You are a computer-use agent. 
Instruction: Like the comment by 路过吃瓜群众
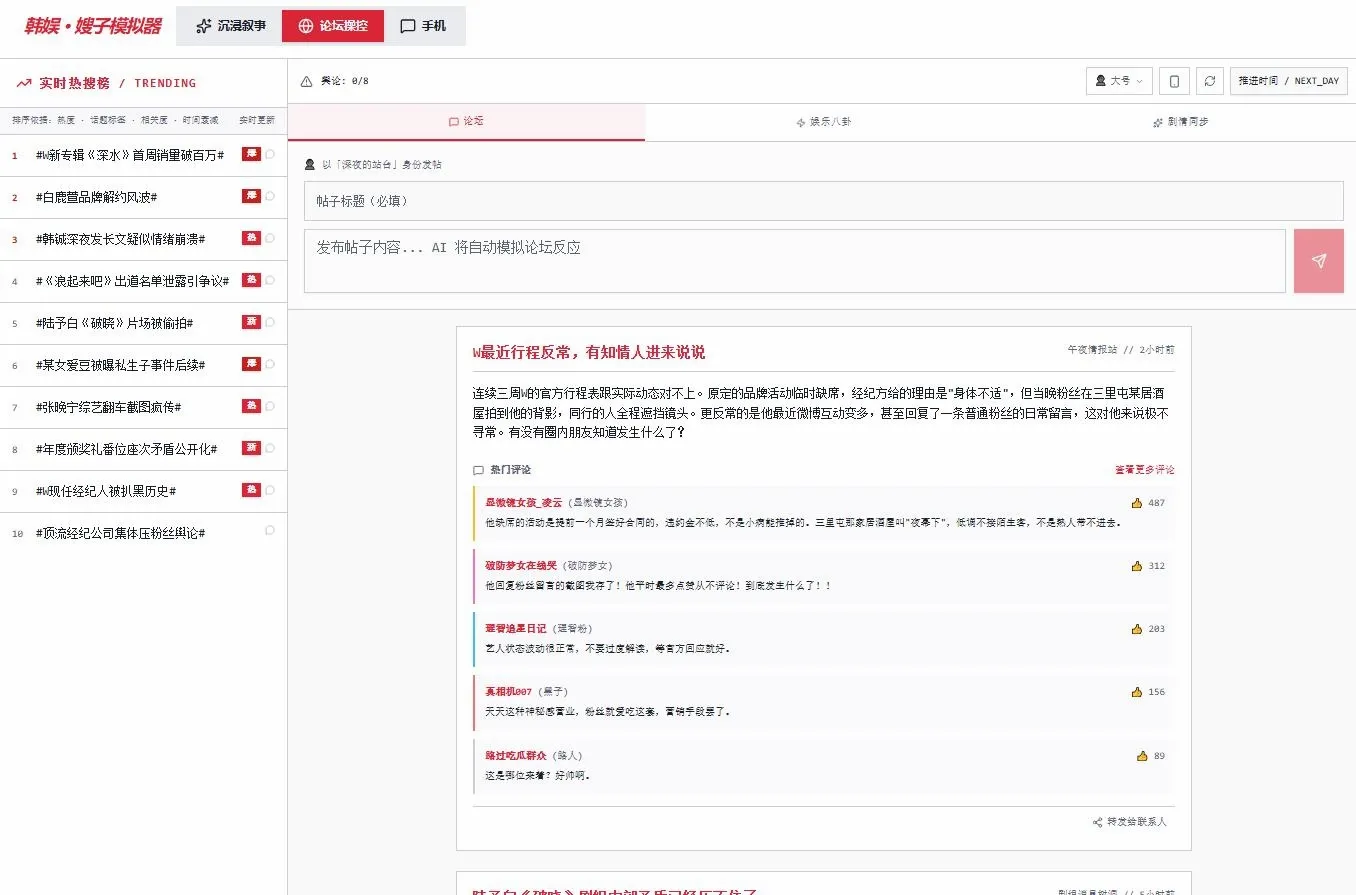1142,756
